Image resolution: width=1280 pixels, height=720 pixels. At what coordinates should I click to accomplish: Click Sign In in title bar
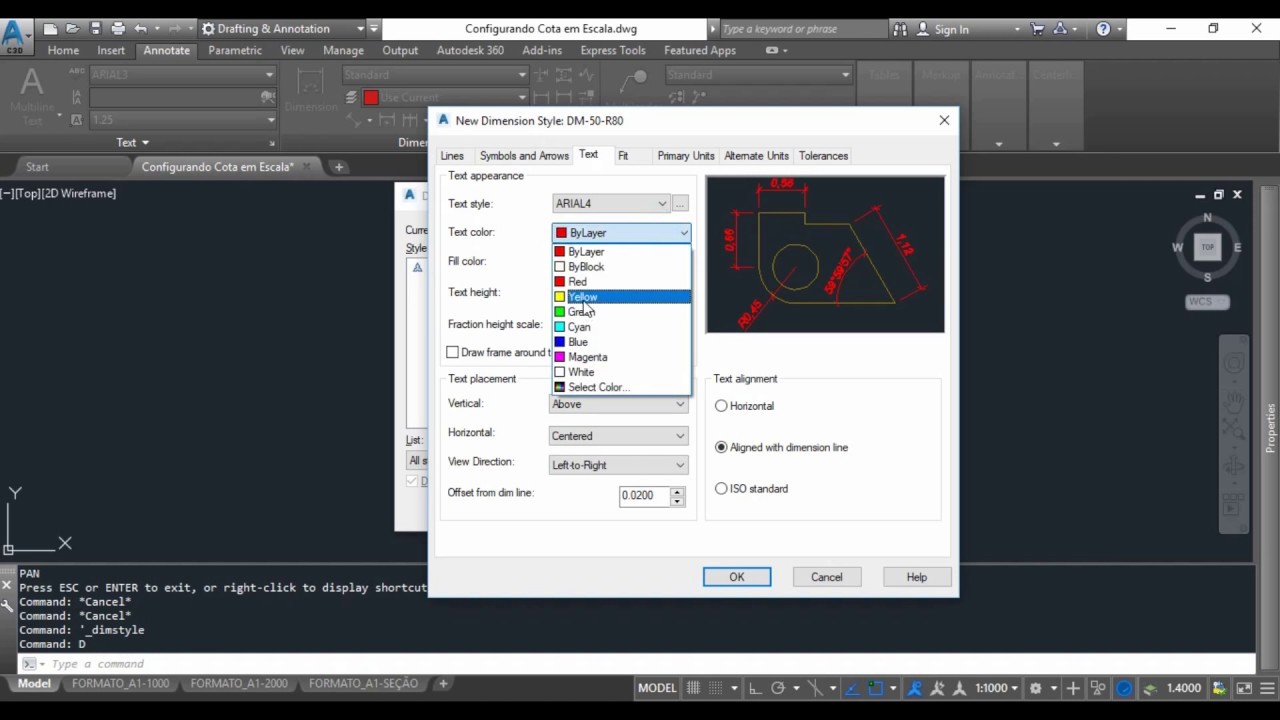[951, 29]
